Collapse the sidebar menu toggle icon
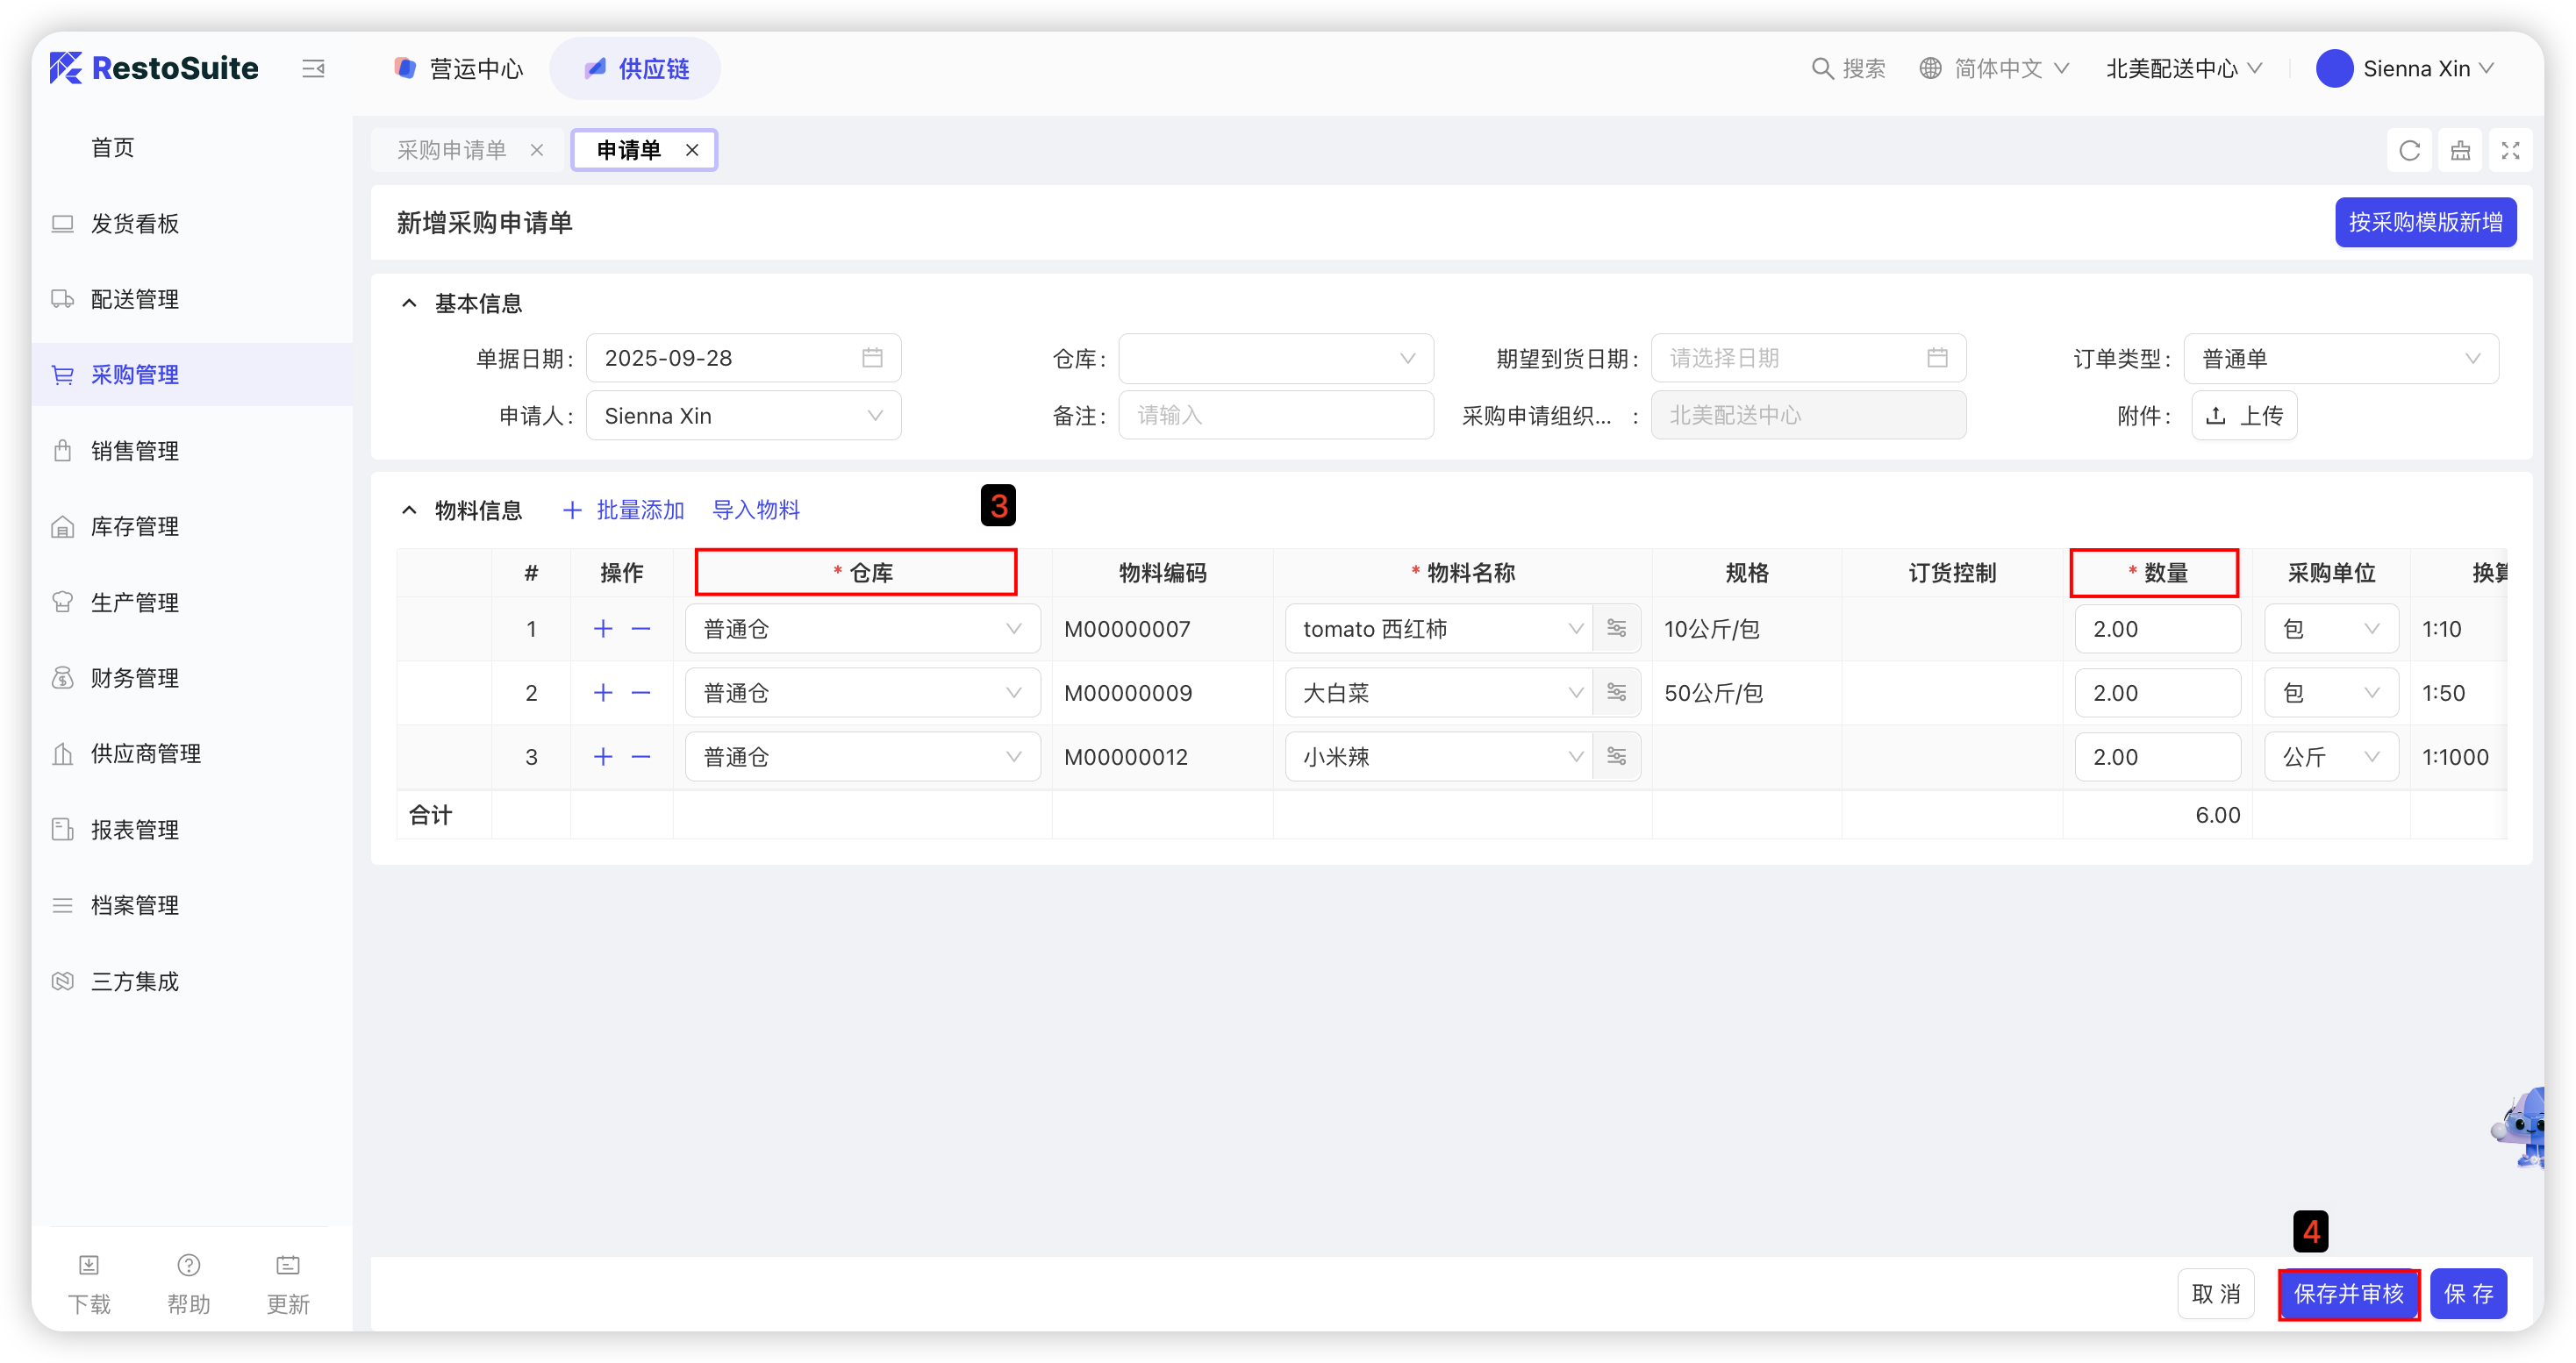The width and height of the screenshot is (2576, 1363). [x=313, y=69]
